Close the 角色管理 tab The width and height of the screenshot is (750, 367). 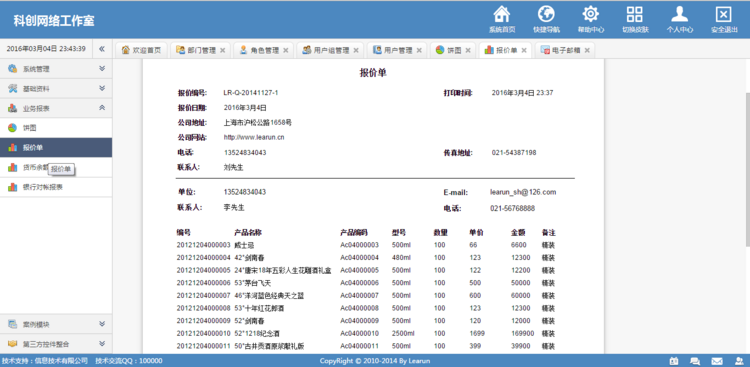(x=286, y=50)
